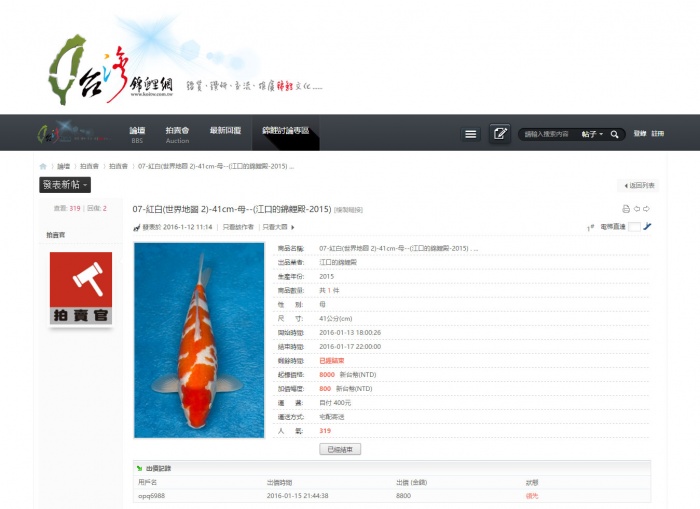The image size is (700, 509).
Task: Click the 已經結束 button below details
Action: (340, 450)
